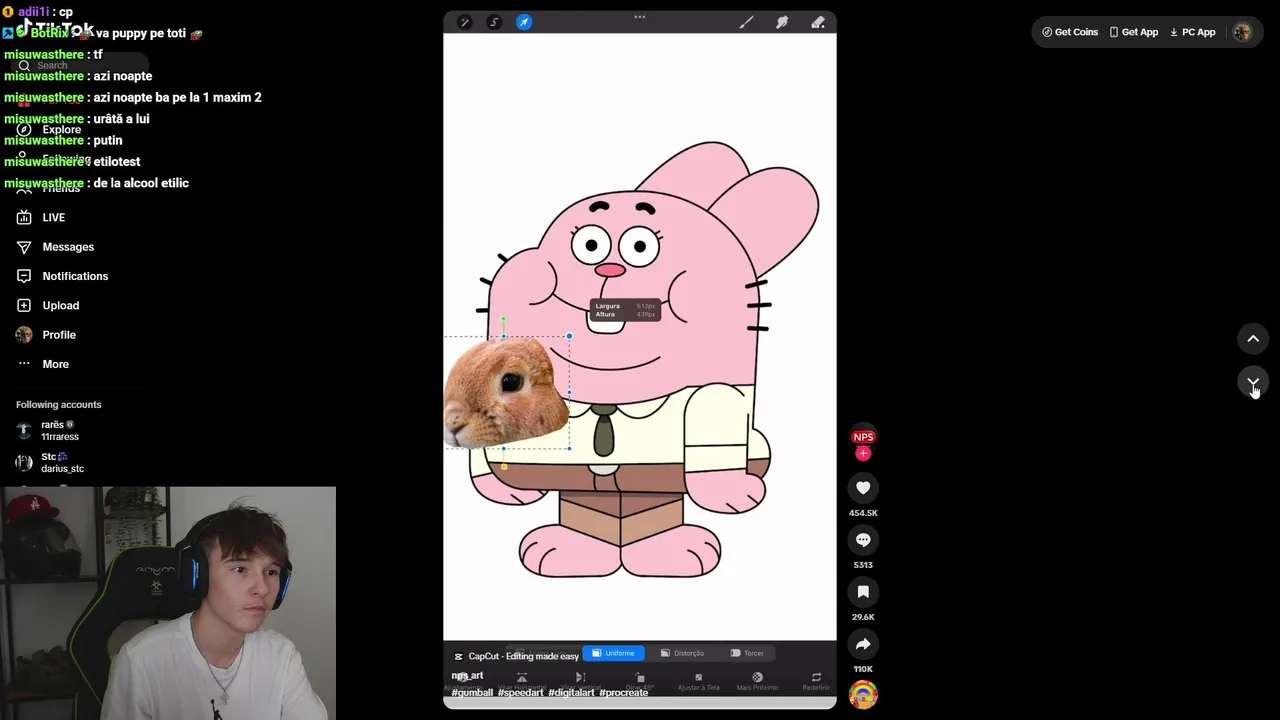This screenshot has height=720, width=1280.
Task: Click the #gumball hashtag
Action: 472,692
